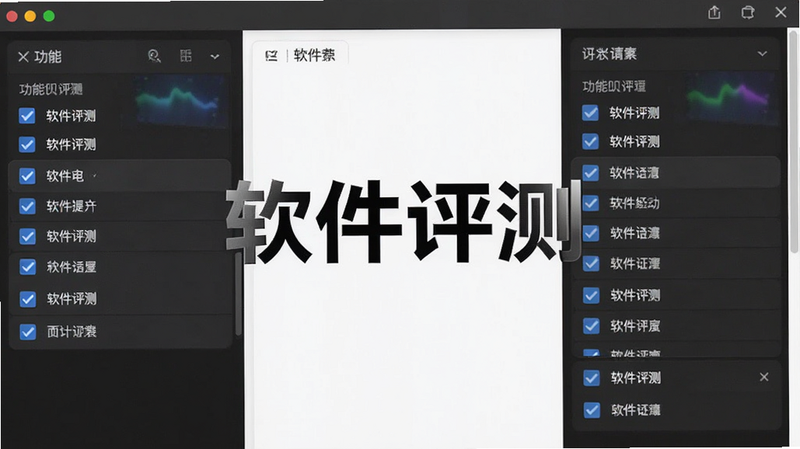Toggle the last checkbox in the bottom-right card
The width and height of the screenshot is (800, 449).
click(x=591, y=410)
